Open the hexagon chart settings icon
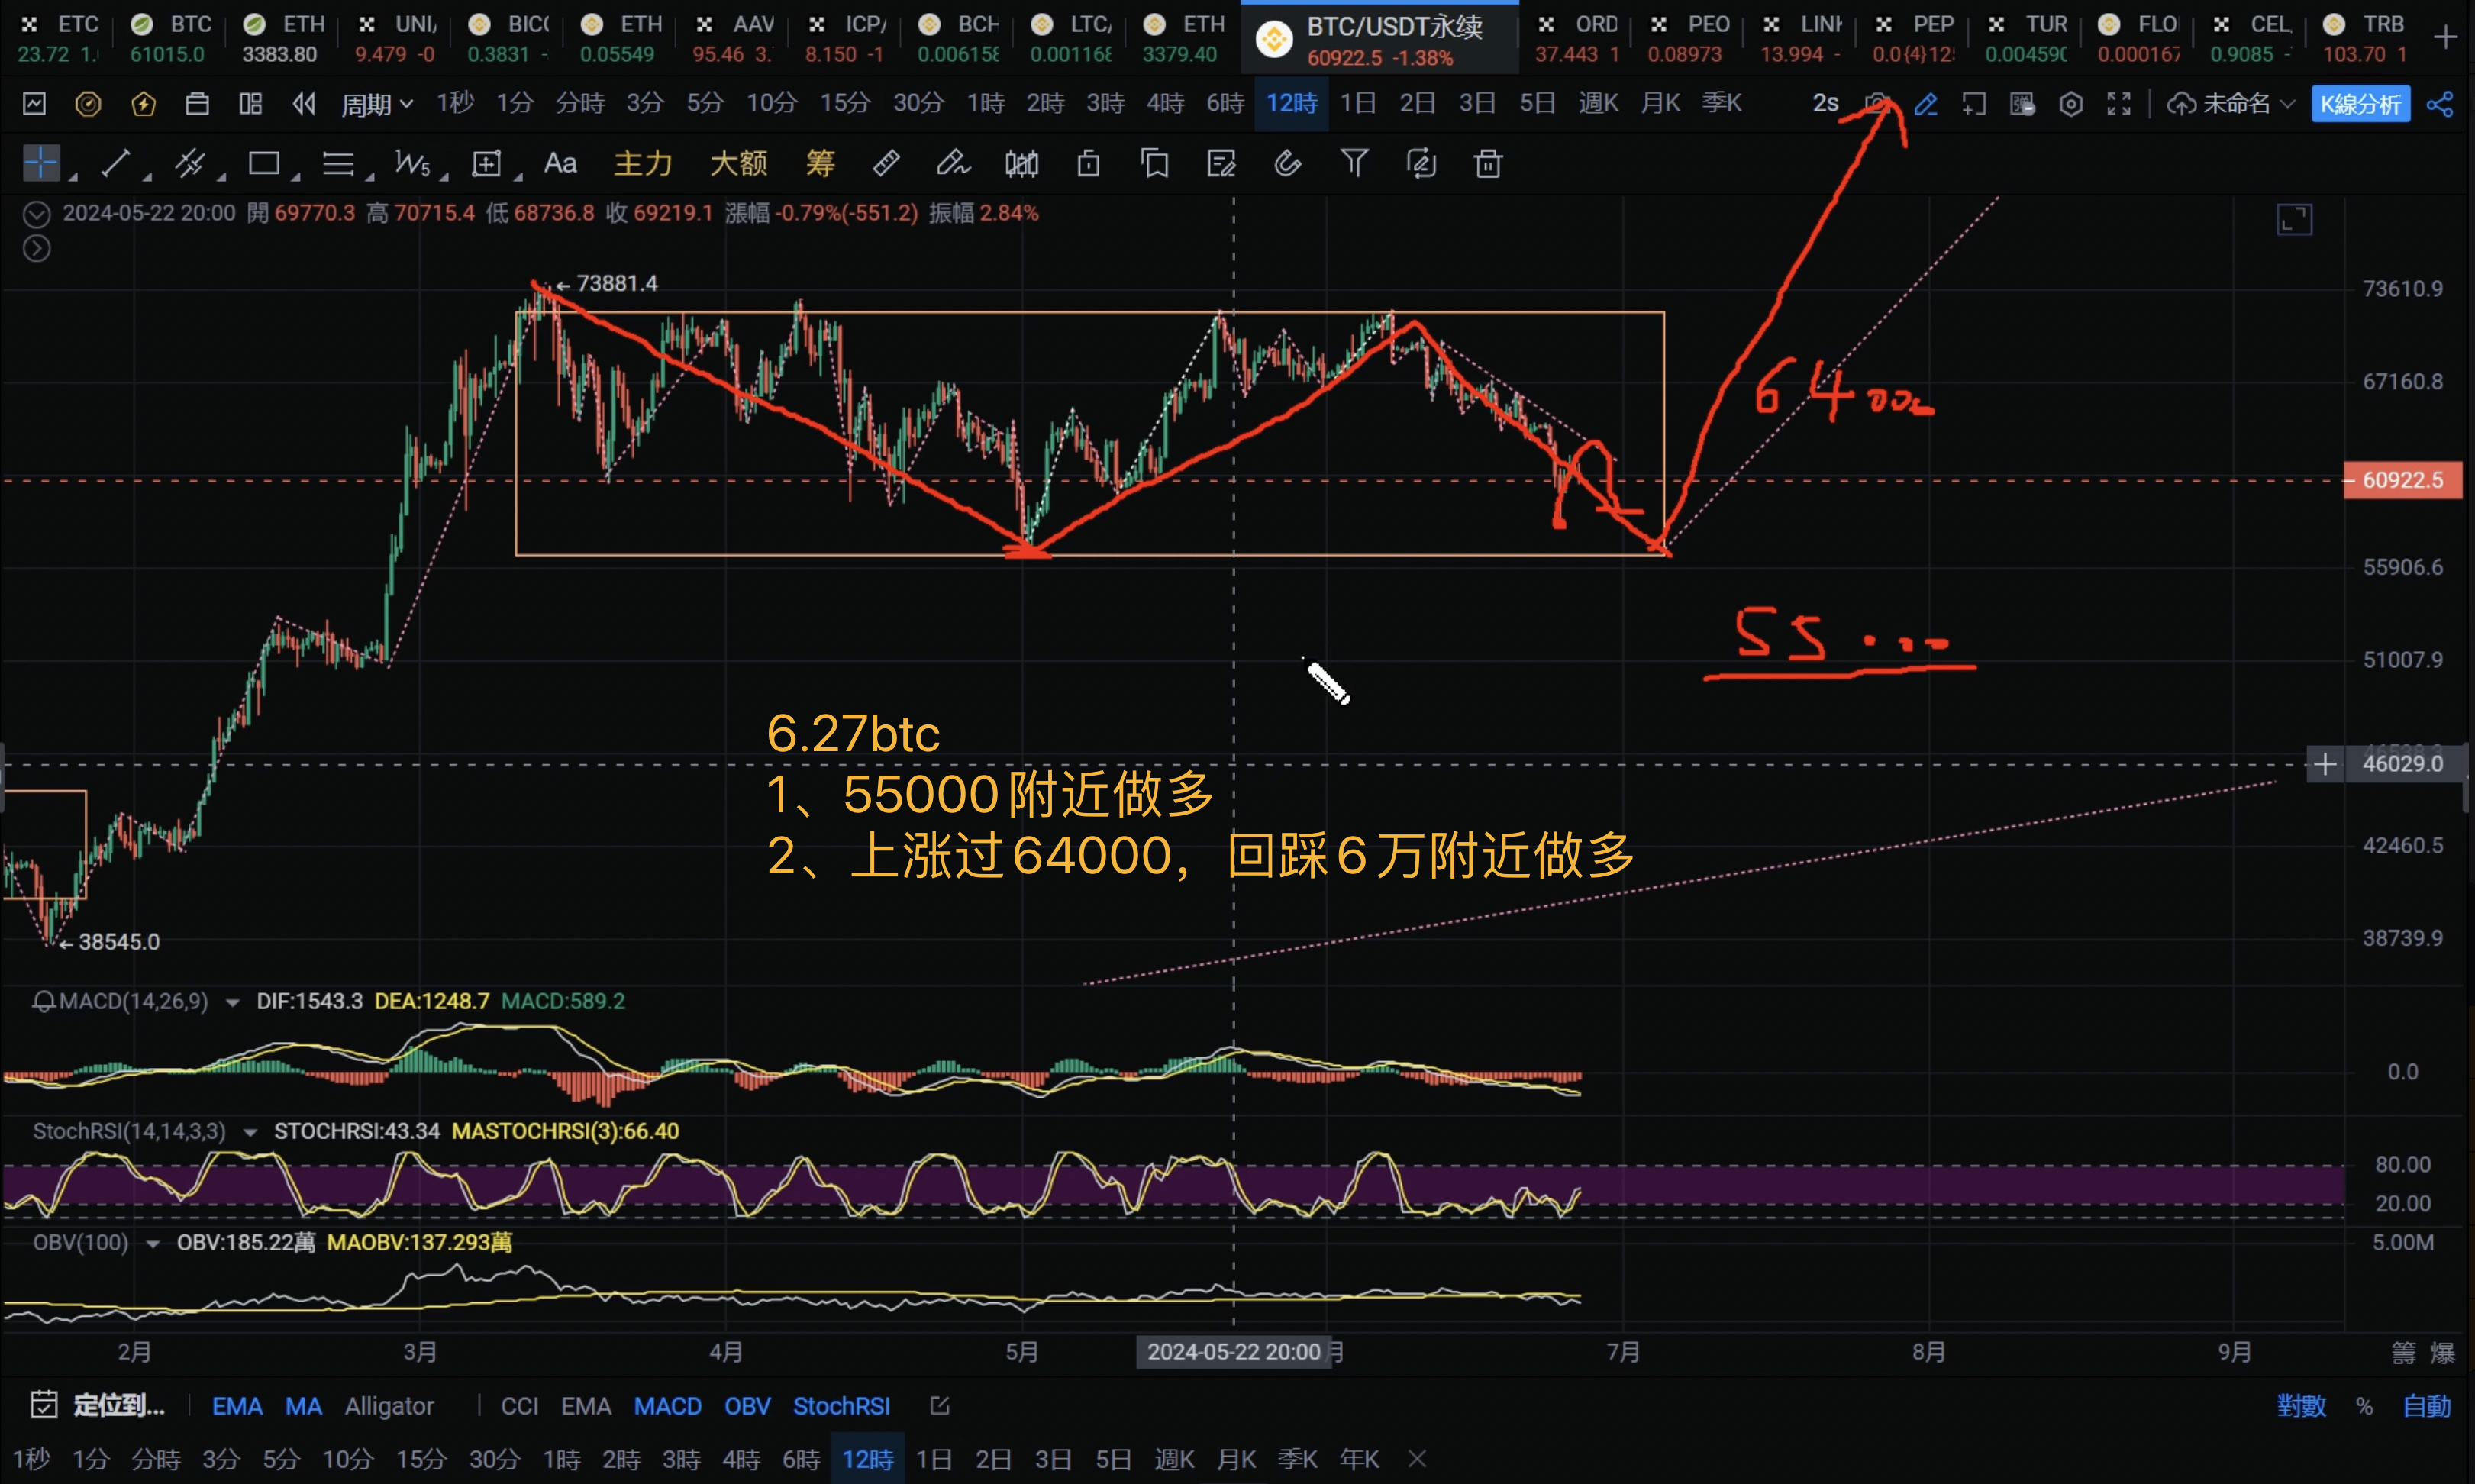Image resolution: width=2475 pixels, height=1484 pixels. click(x=2071, y=103)
